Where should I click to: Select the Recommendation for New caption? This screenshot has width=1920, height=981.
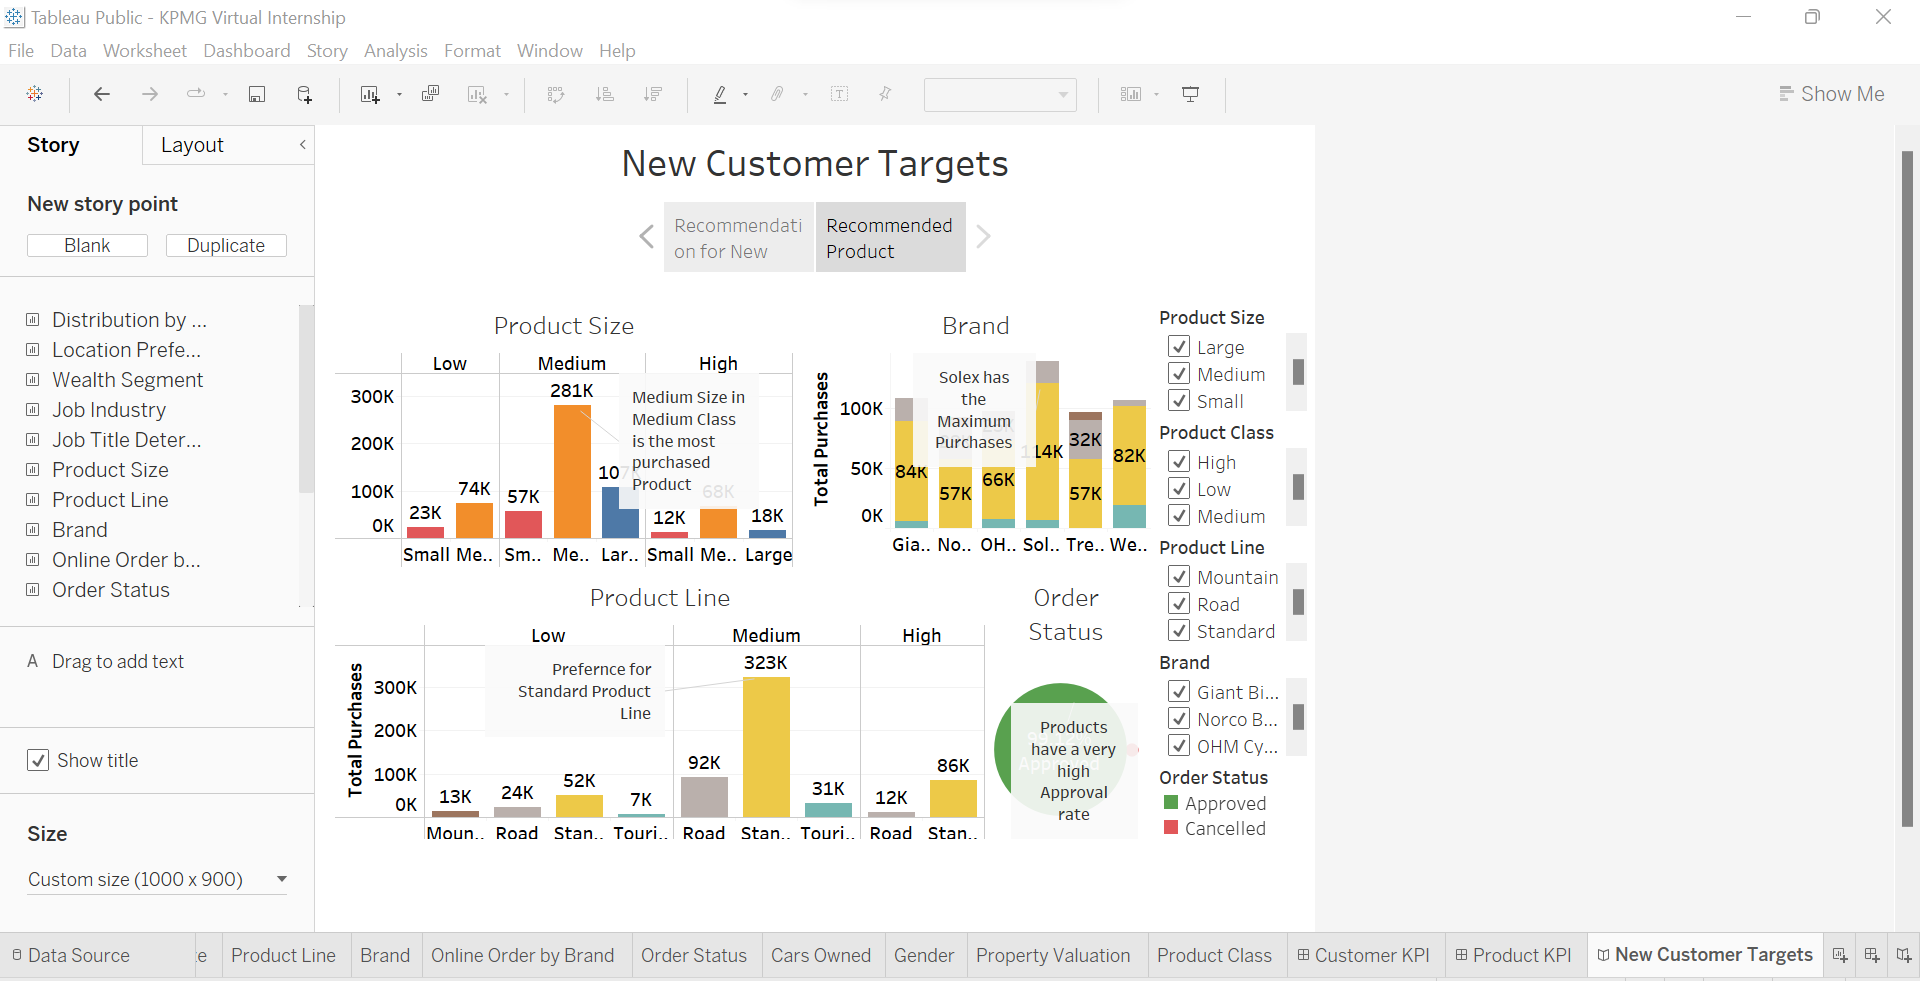tap(739, 238)
